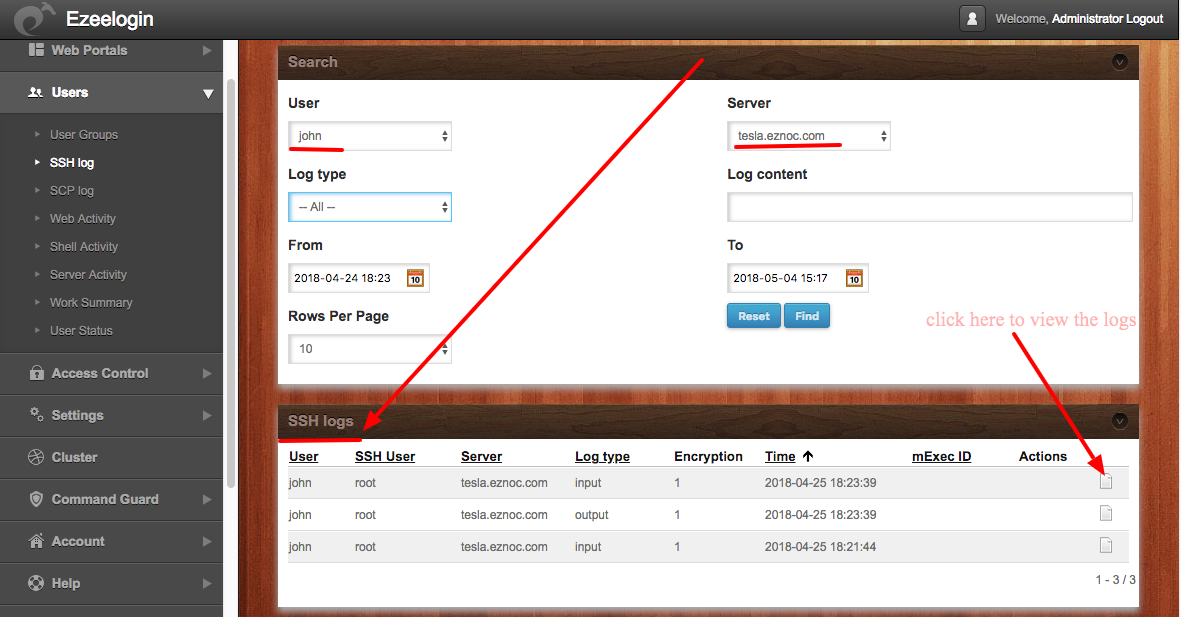Sort table by Server column
1181x617 pixels.
(x=481, y=457)
